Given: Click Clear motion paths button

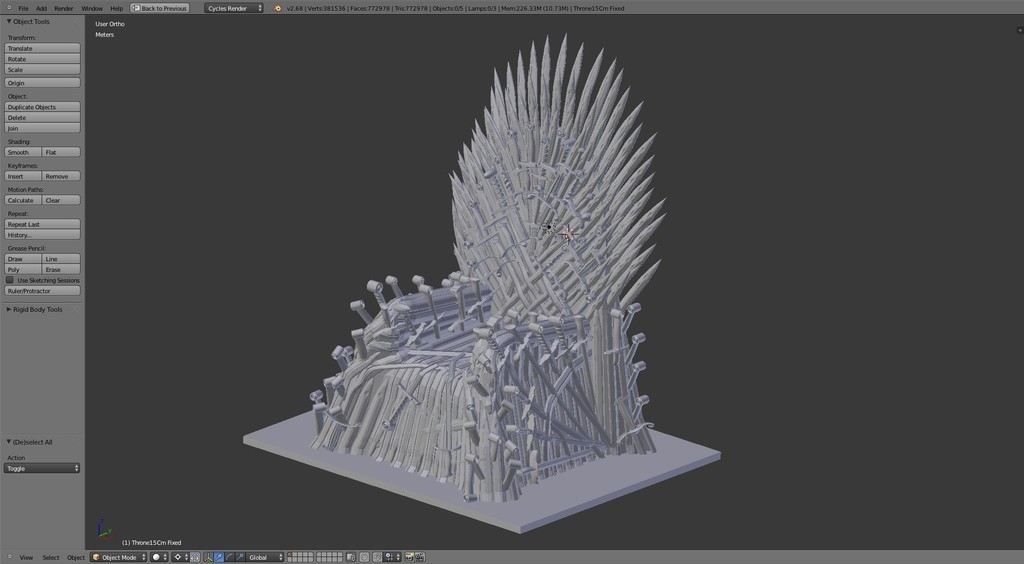Looking at the screenshot, I should (61, 200).
